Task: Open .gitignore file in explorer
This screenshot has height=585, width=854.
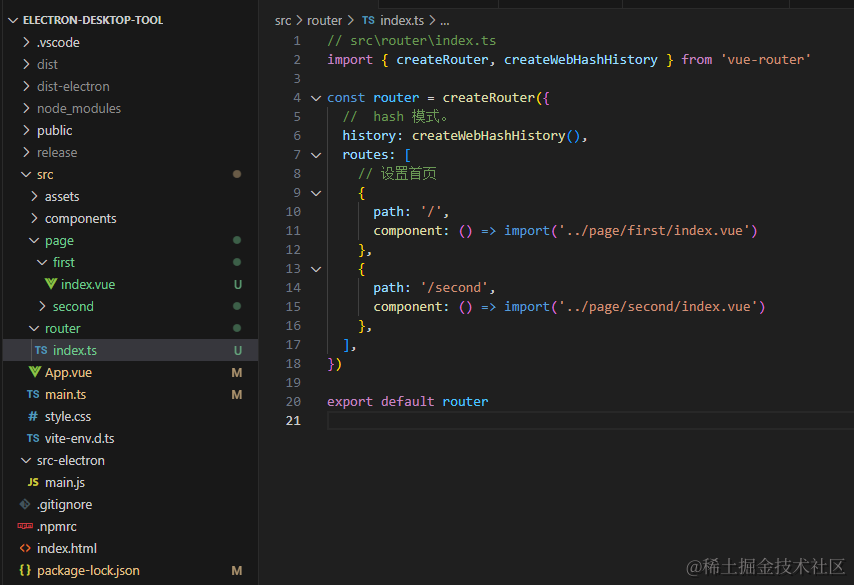Action: point(64,504)
